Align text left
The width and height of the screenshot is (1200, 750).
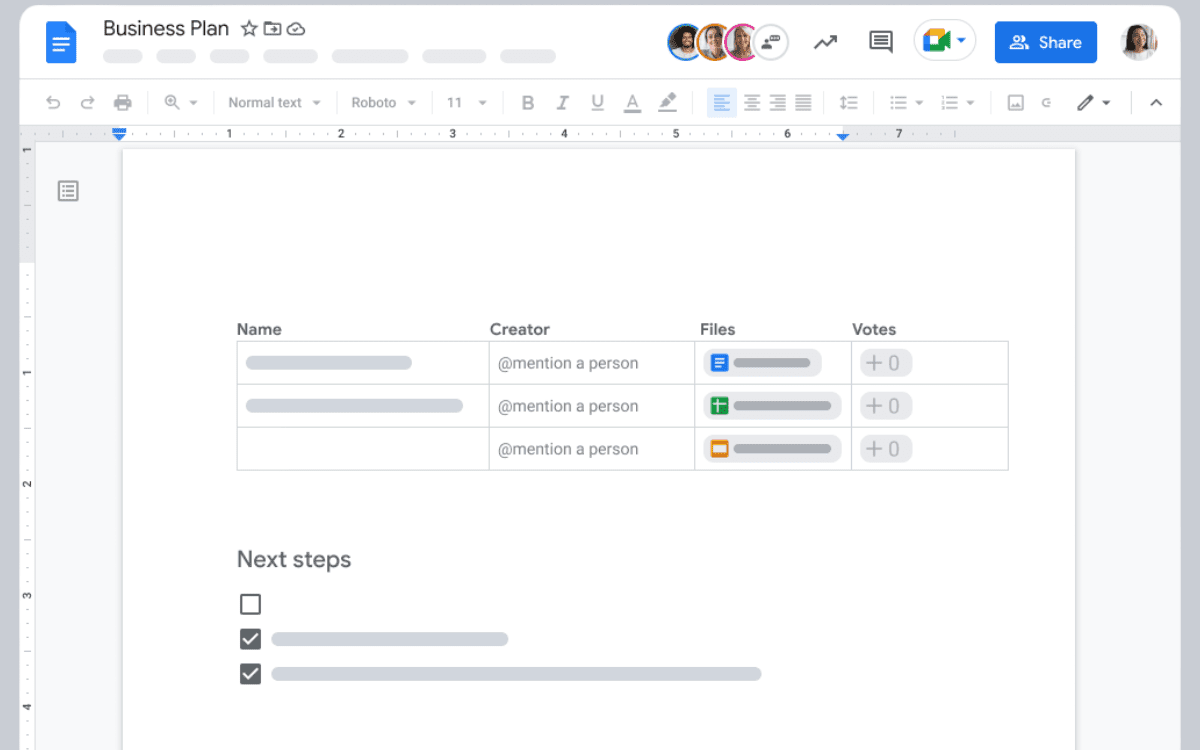(x=722, y=102)
